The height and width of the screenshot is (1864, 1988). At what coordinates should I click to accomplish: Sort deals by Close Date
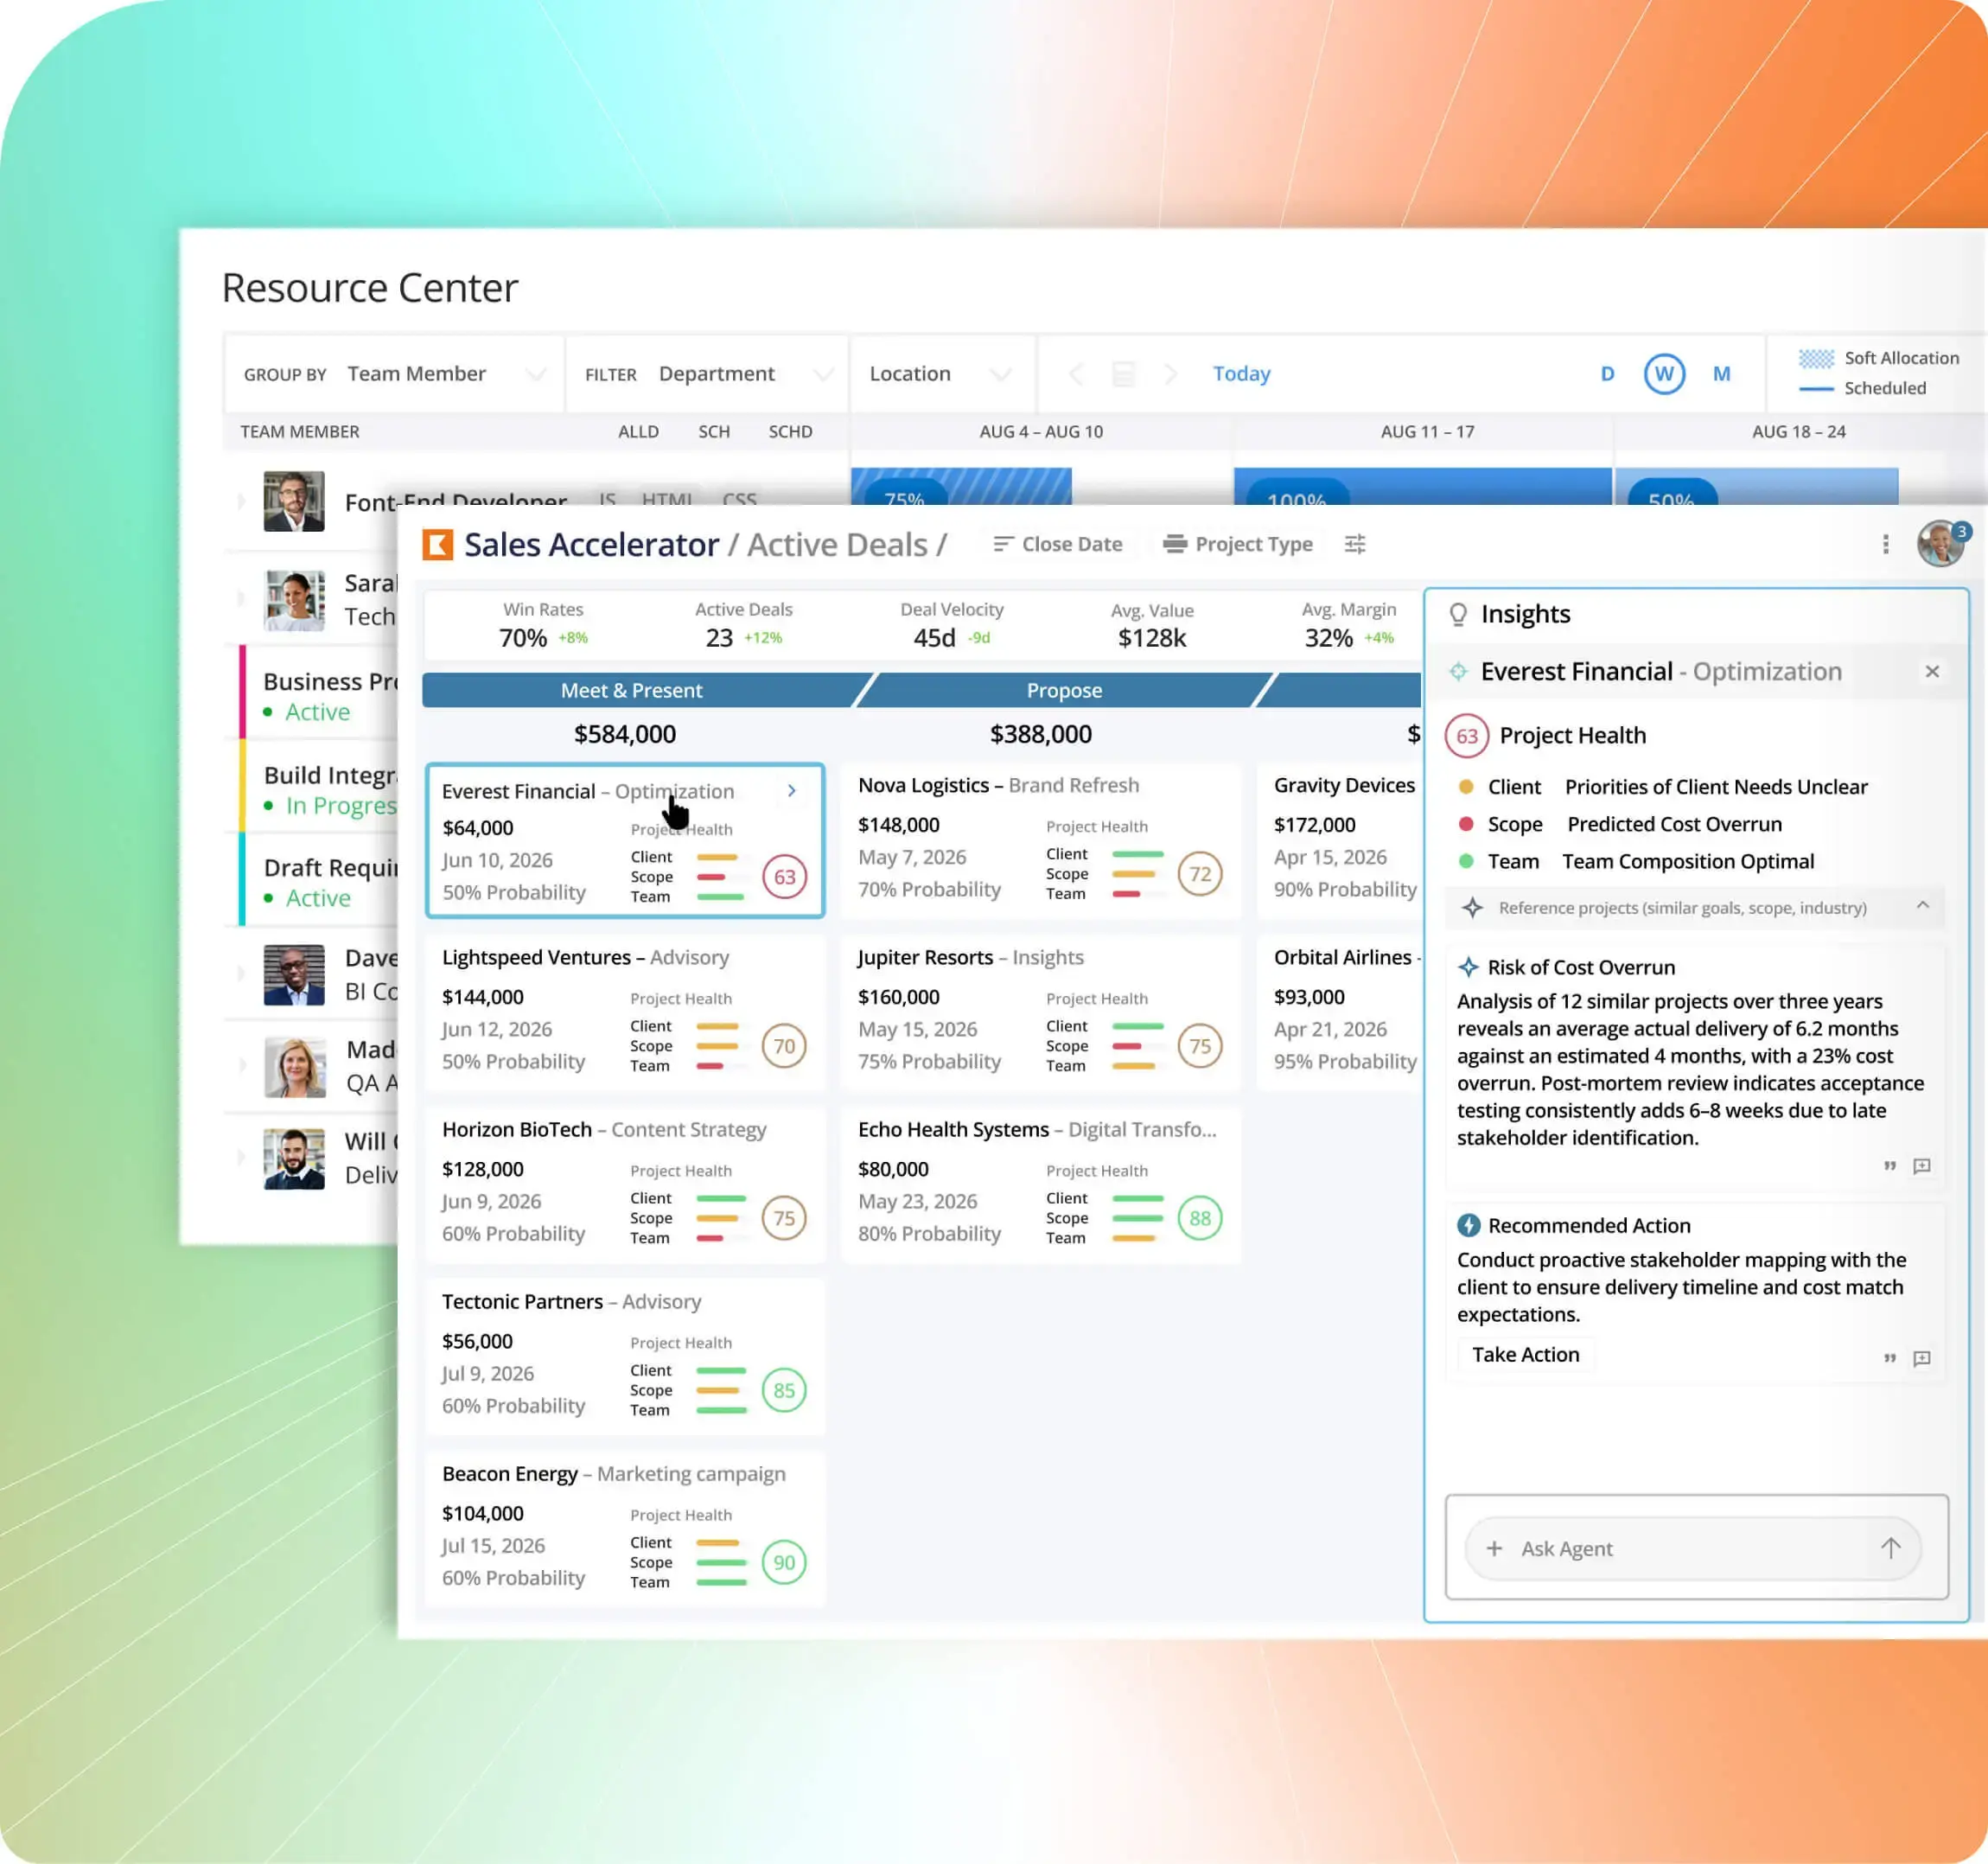point(1058,544)
